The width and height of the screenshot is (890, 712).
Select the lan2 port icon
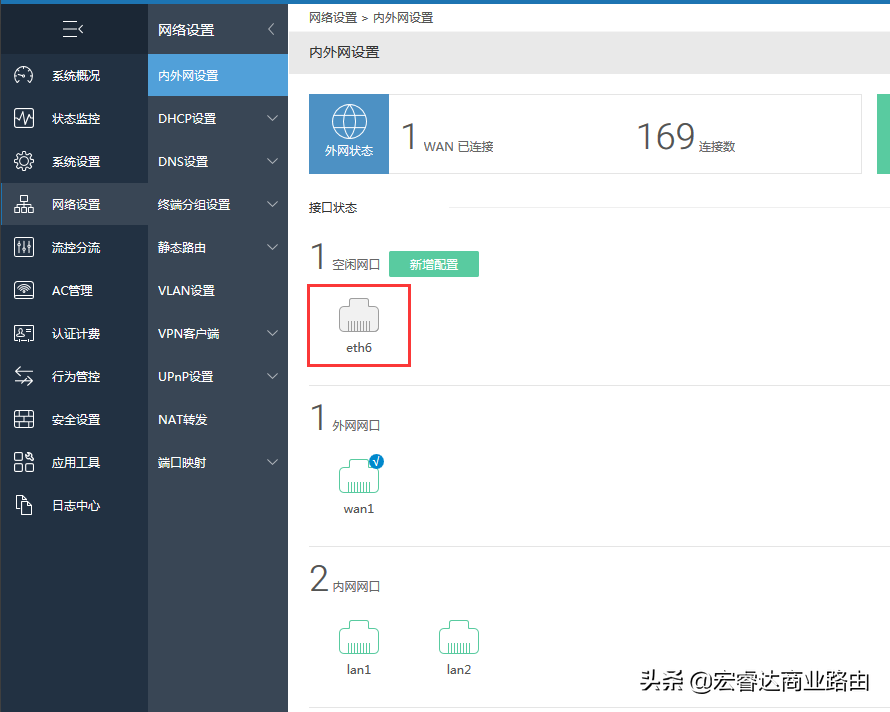(459, 637)
